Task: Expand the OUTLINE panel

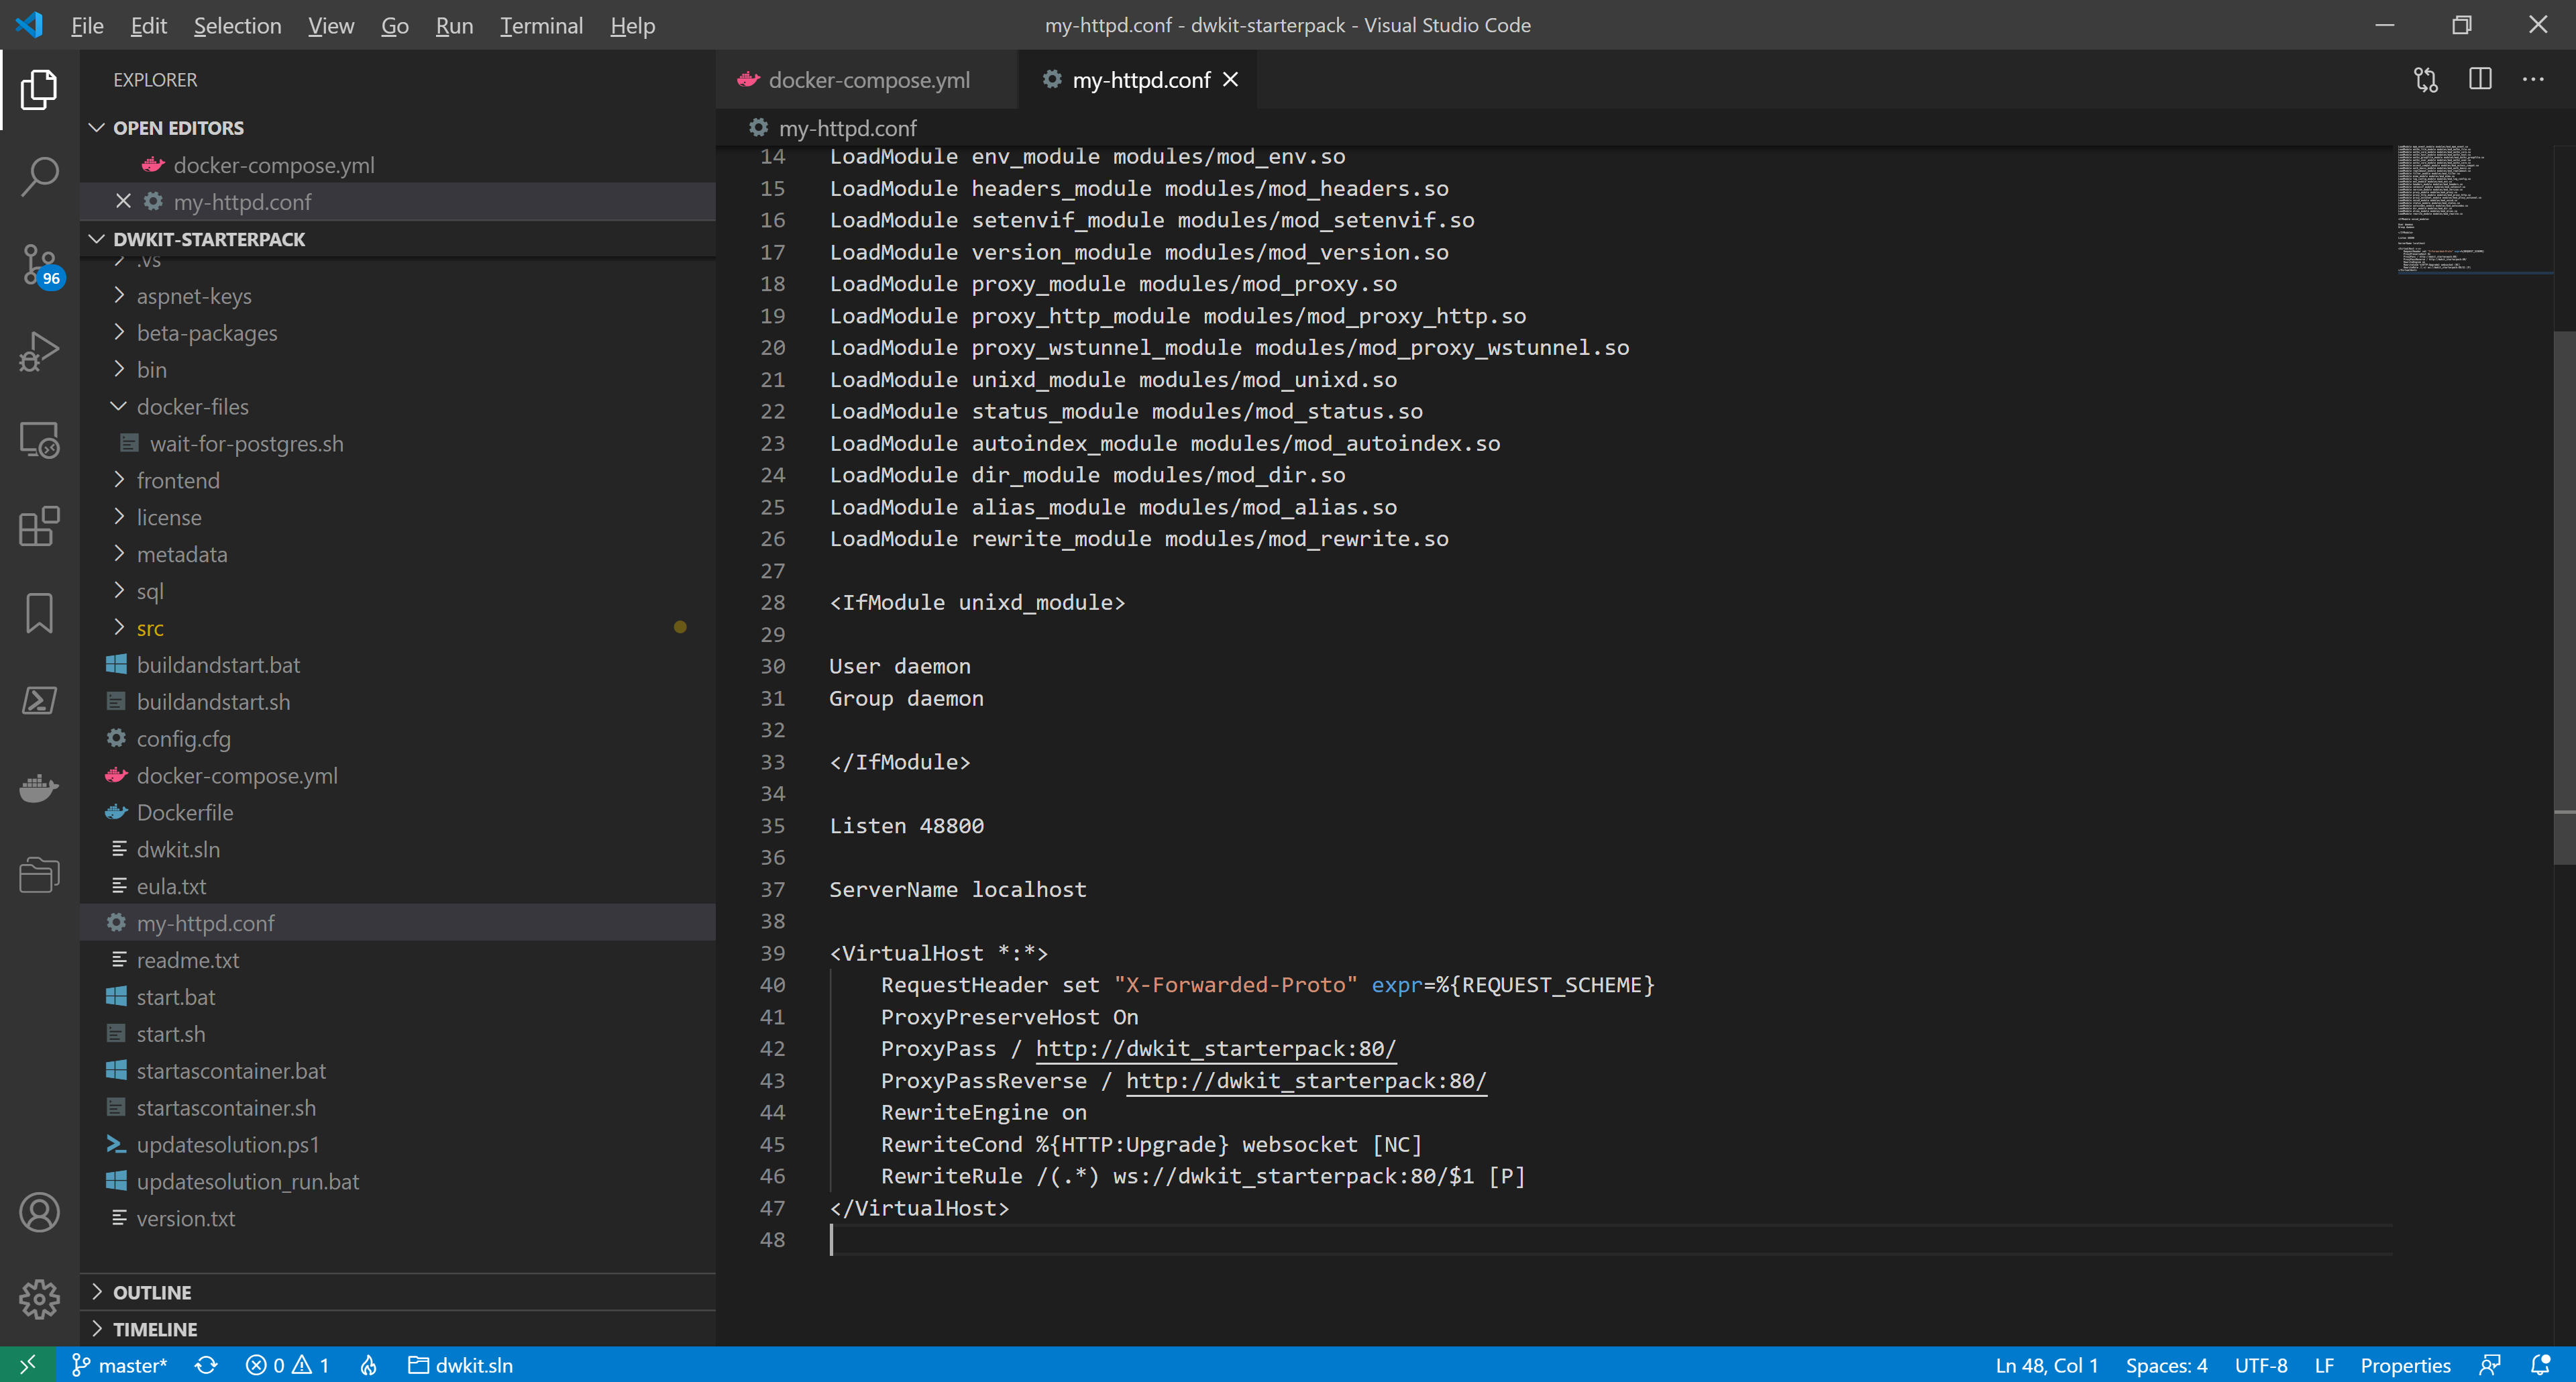Action: [152, 1292]
